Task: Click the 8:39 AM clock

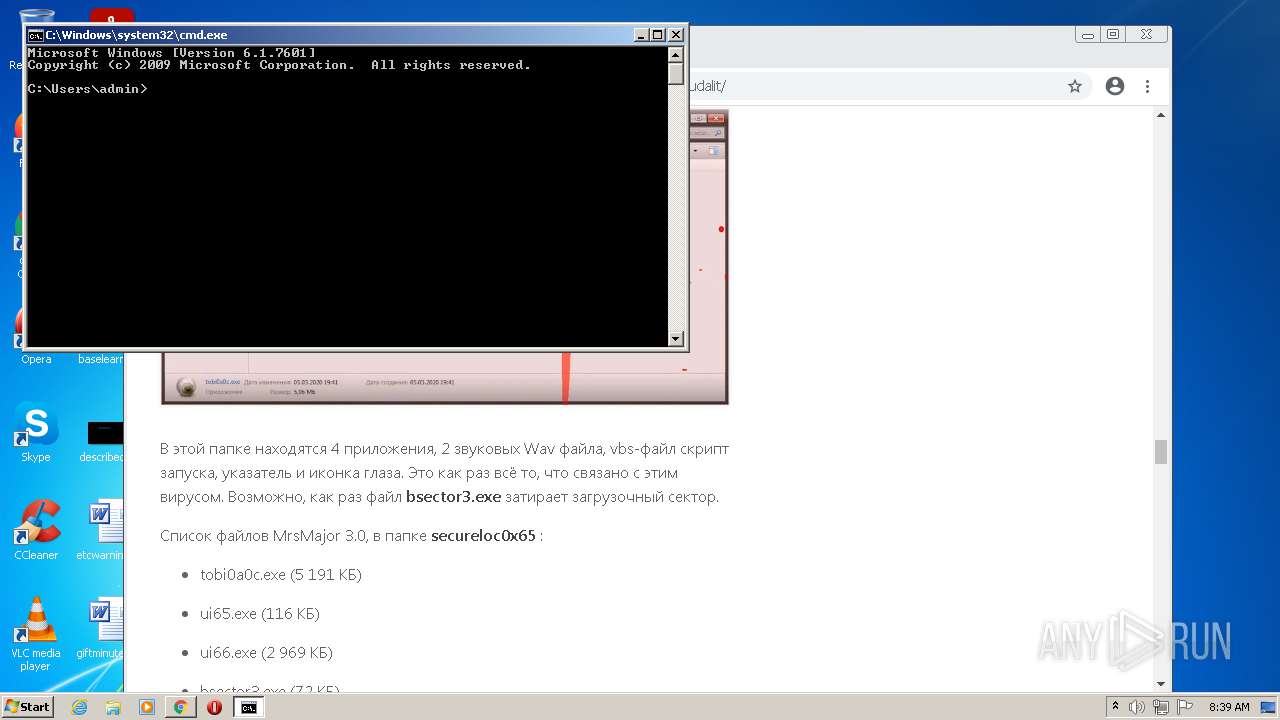Action: [x=1229, y=707]
